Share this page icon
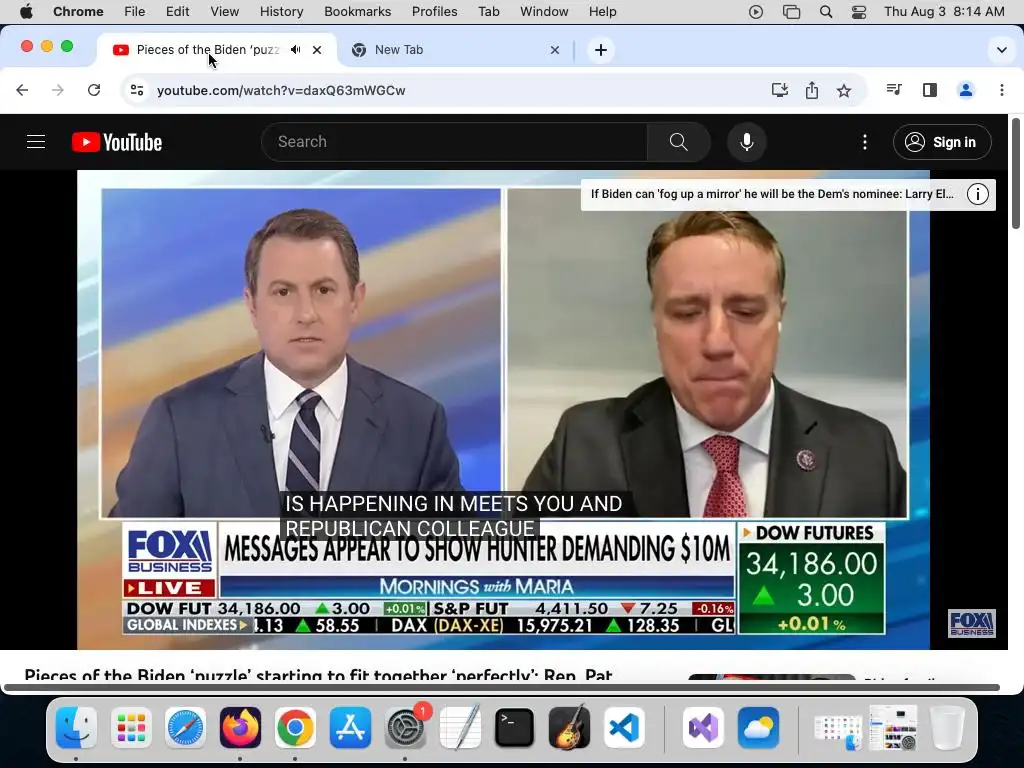This screenshot has width=1024, height=768. (x=812, y=90)
